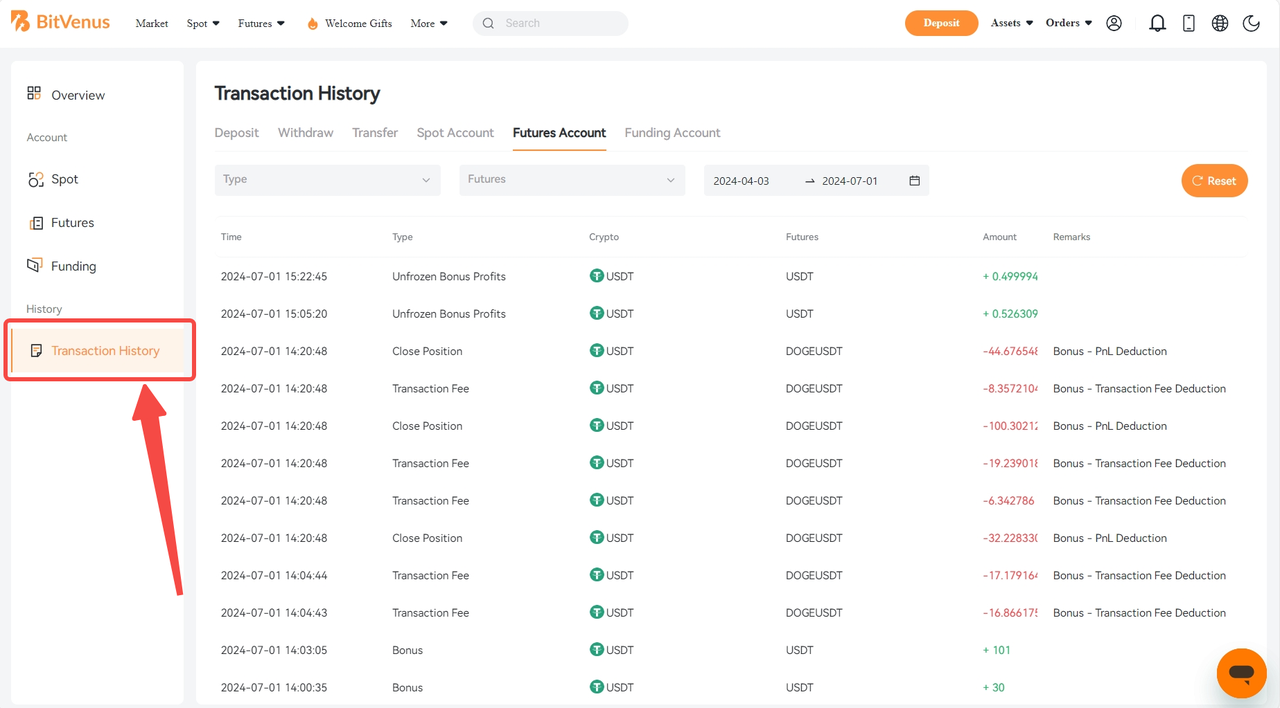Image resolution: width=1280 pixels, height=708 pixels.
Task: Open the Futures filter dropdown
Action: (572, 180)
